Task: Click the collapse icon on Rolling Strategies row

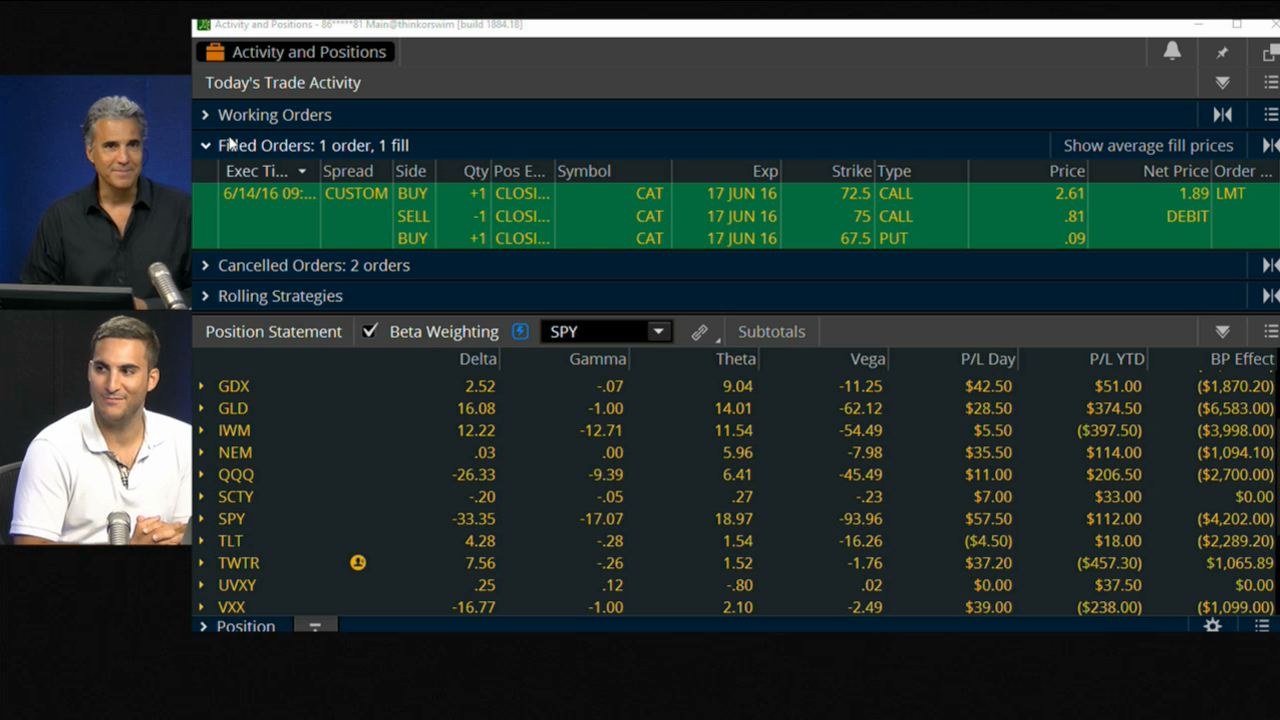Action: (1271, 296)
